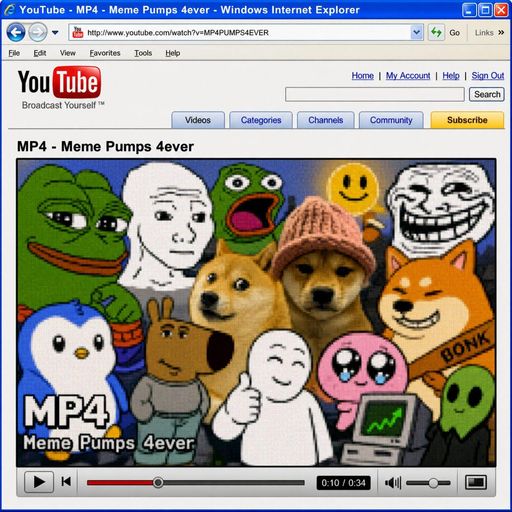
Task: Maximize the Internet Explorer window
Action: pyautogui.click(x=485, y=10)
